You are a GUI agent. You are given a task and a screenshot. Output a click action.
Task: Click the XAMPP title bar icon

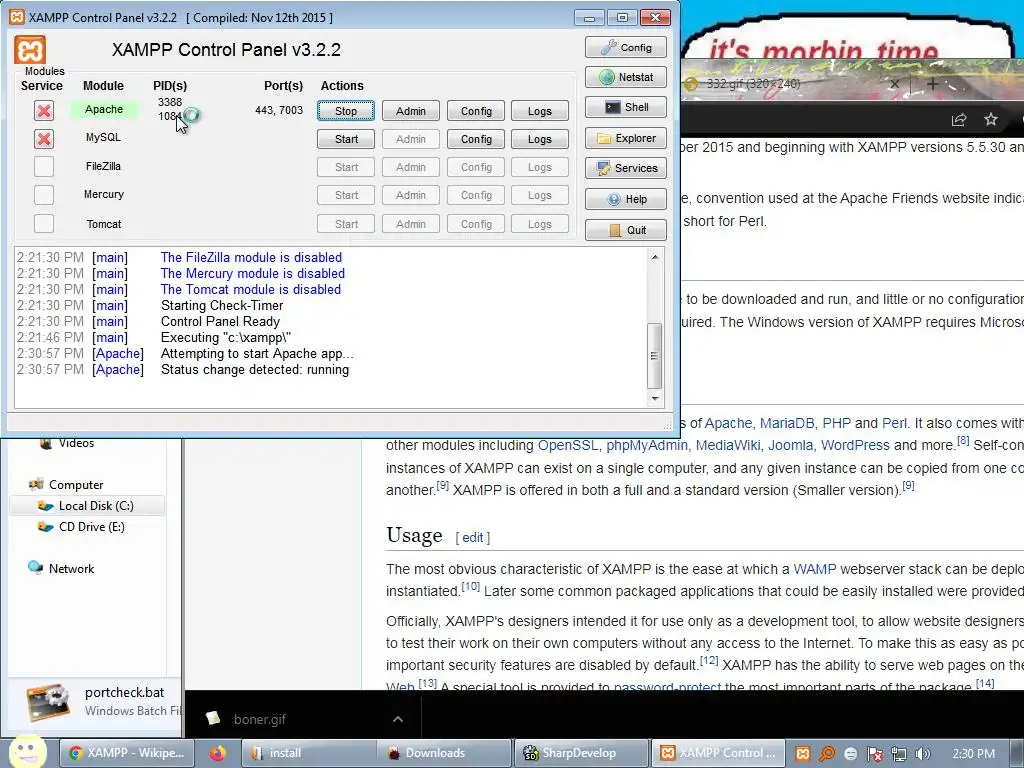click(x=17, y=17)
